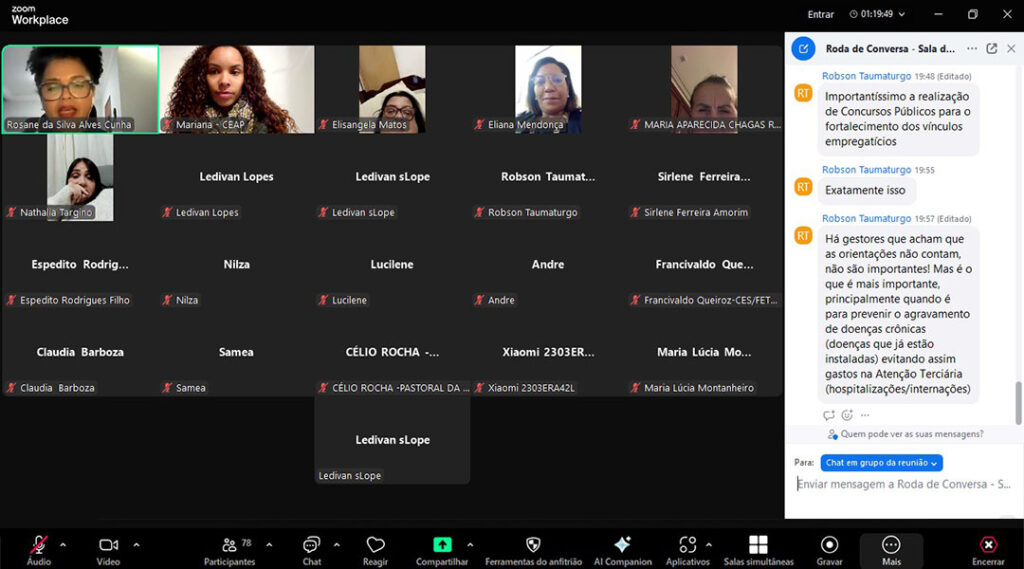The width and height of the screenshot is (1024, 569).
Task: Open the 'Chat em grupo da reunião' recipient dropdown
Action: [x=881, y=463]
